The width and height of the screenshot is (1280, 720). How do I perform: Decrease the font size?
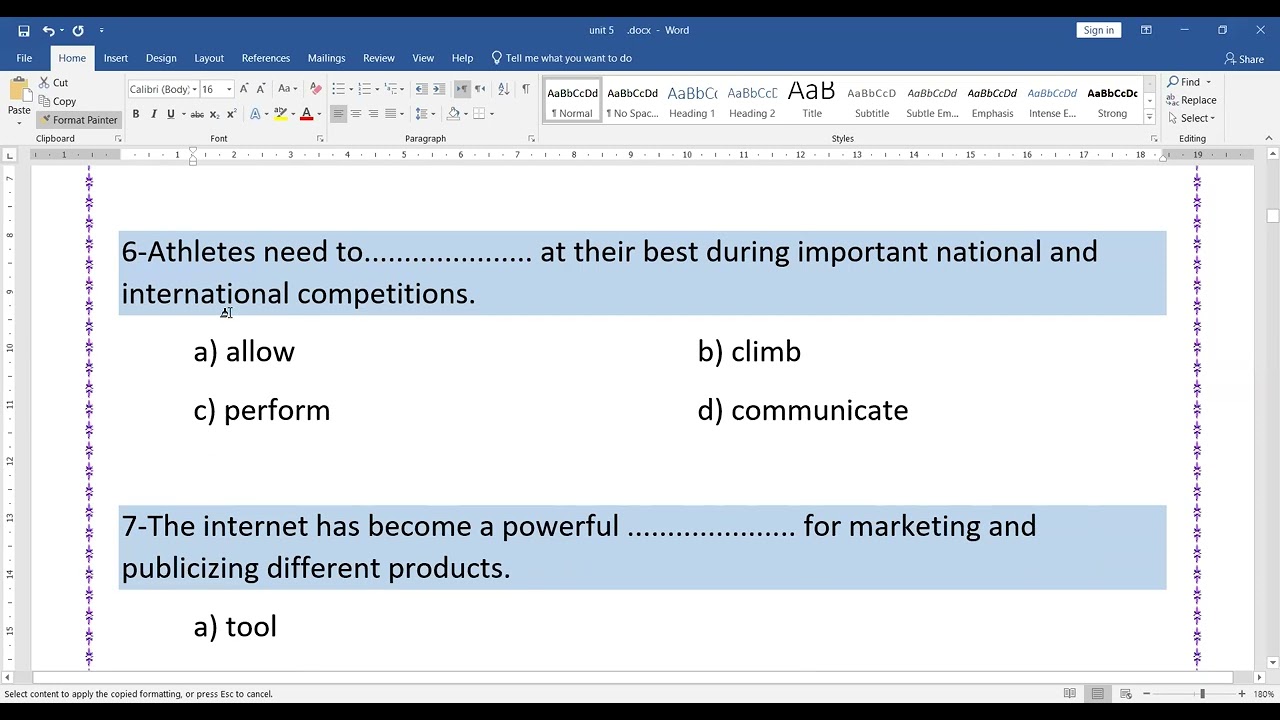[260, 89]
